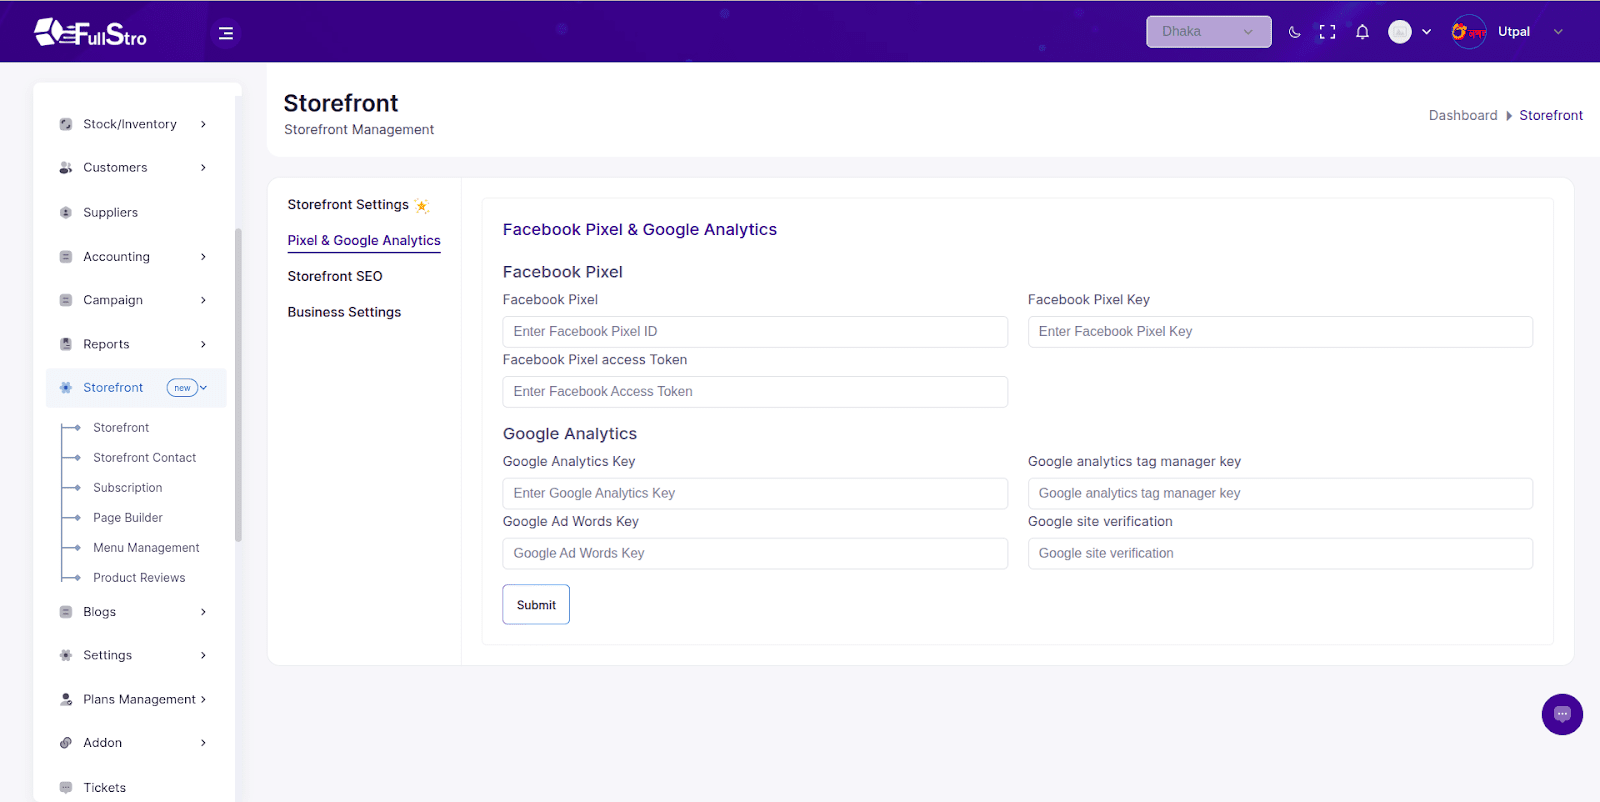Screen dimensions: 1600x802
Task: Collapse the Storefront submenu chevron
Action: pos(204,388)
